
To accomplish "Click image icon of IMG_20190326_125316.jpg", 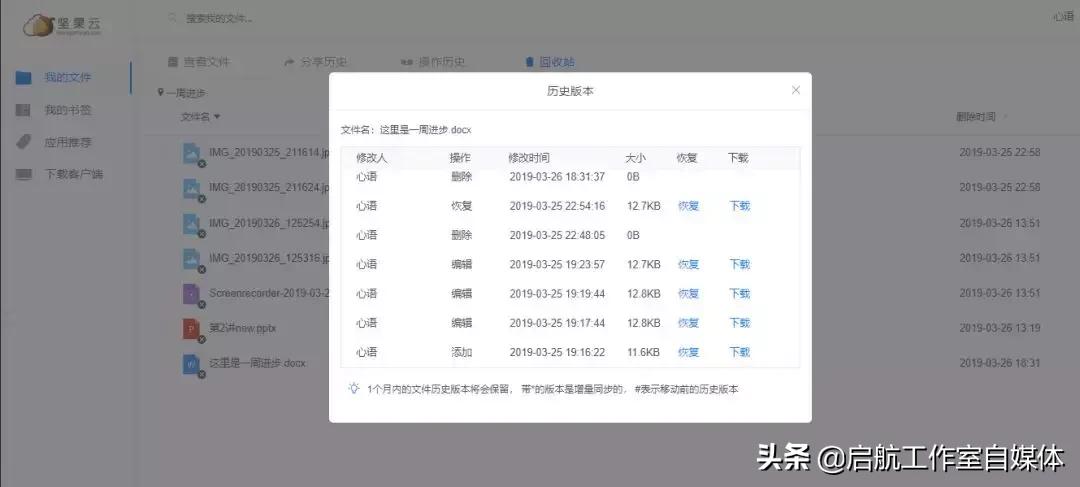I will coord(191,258).
